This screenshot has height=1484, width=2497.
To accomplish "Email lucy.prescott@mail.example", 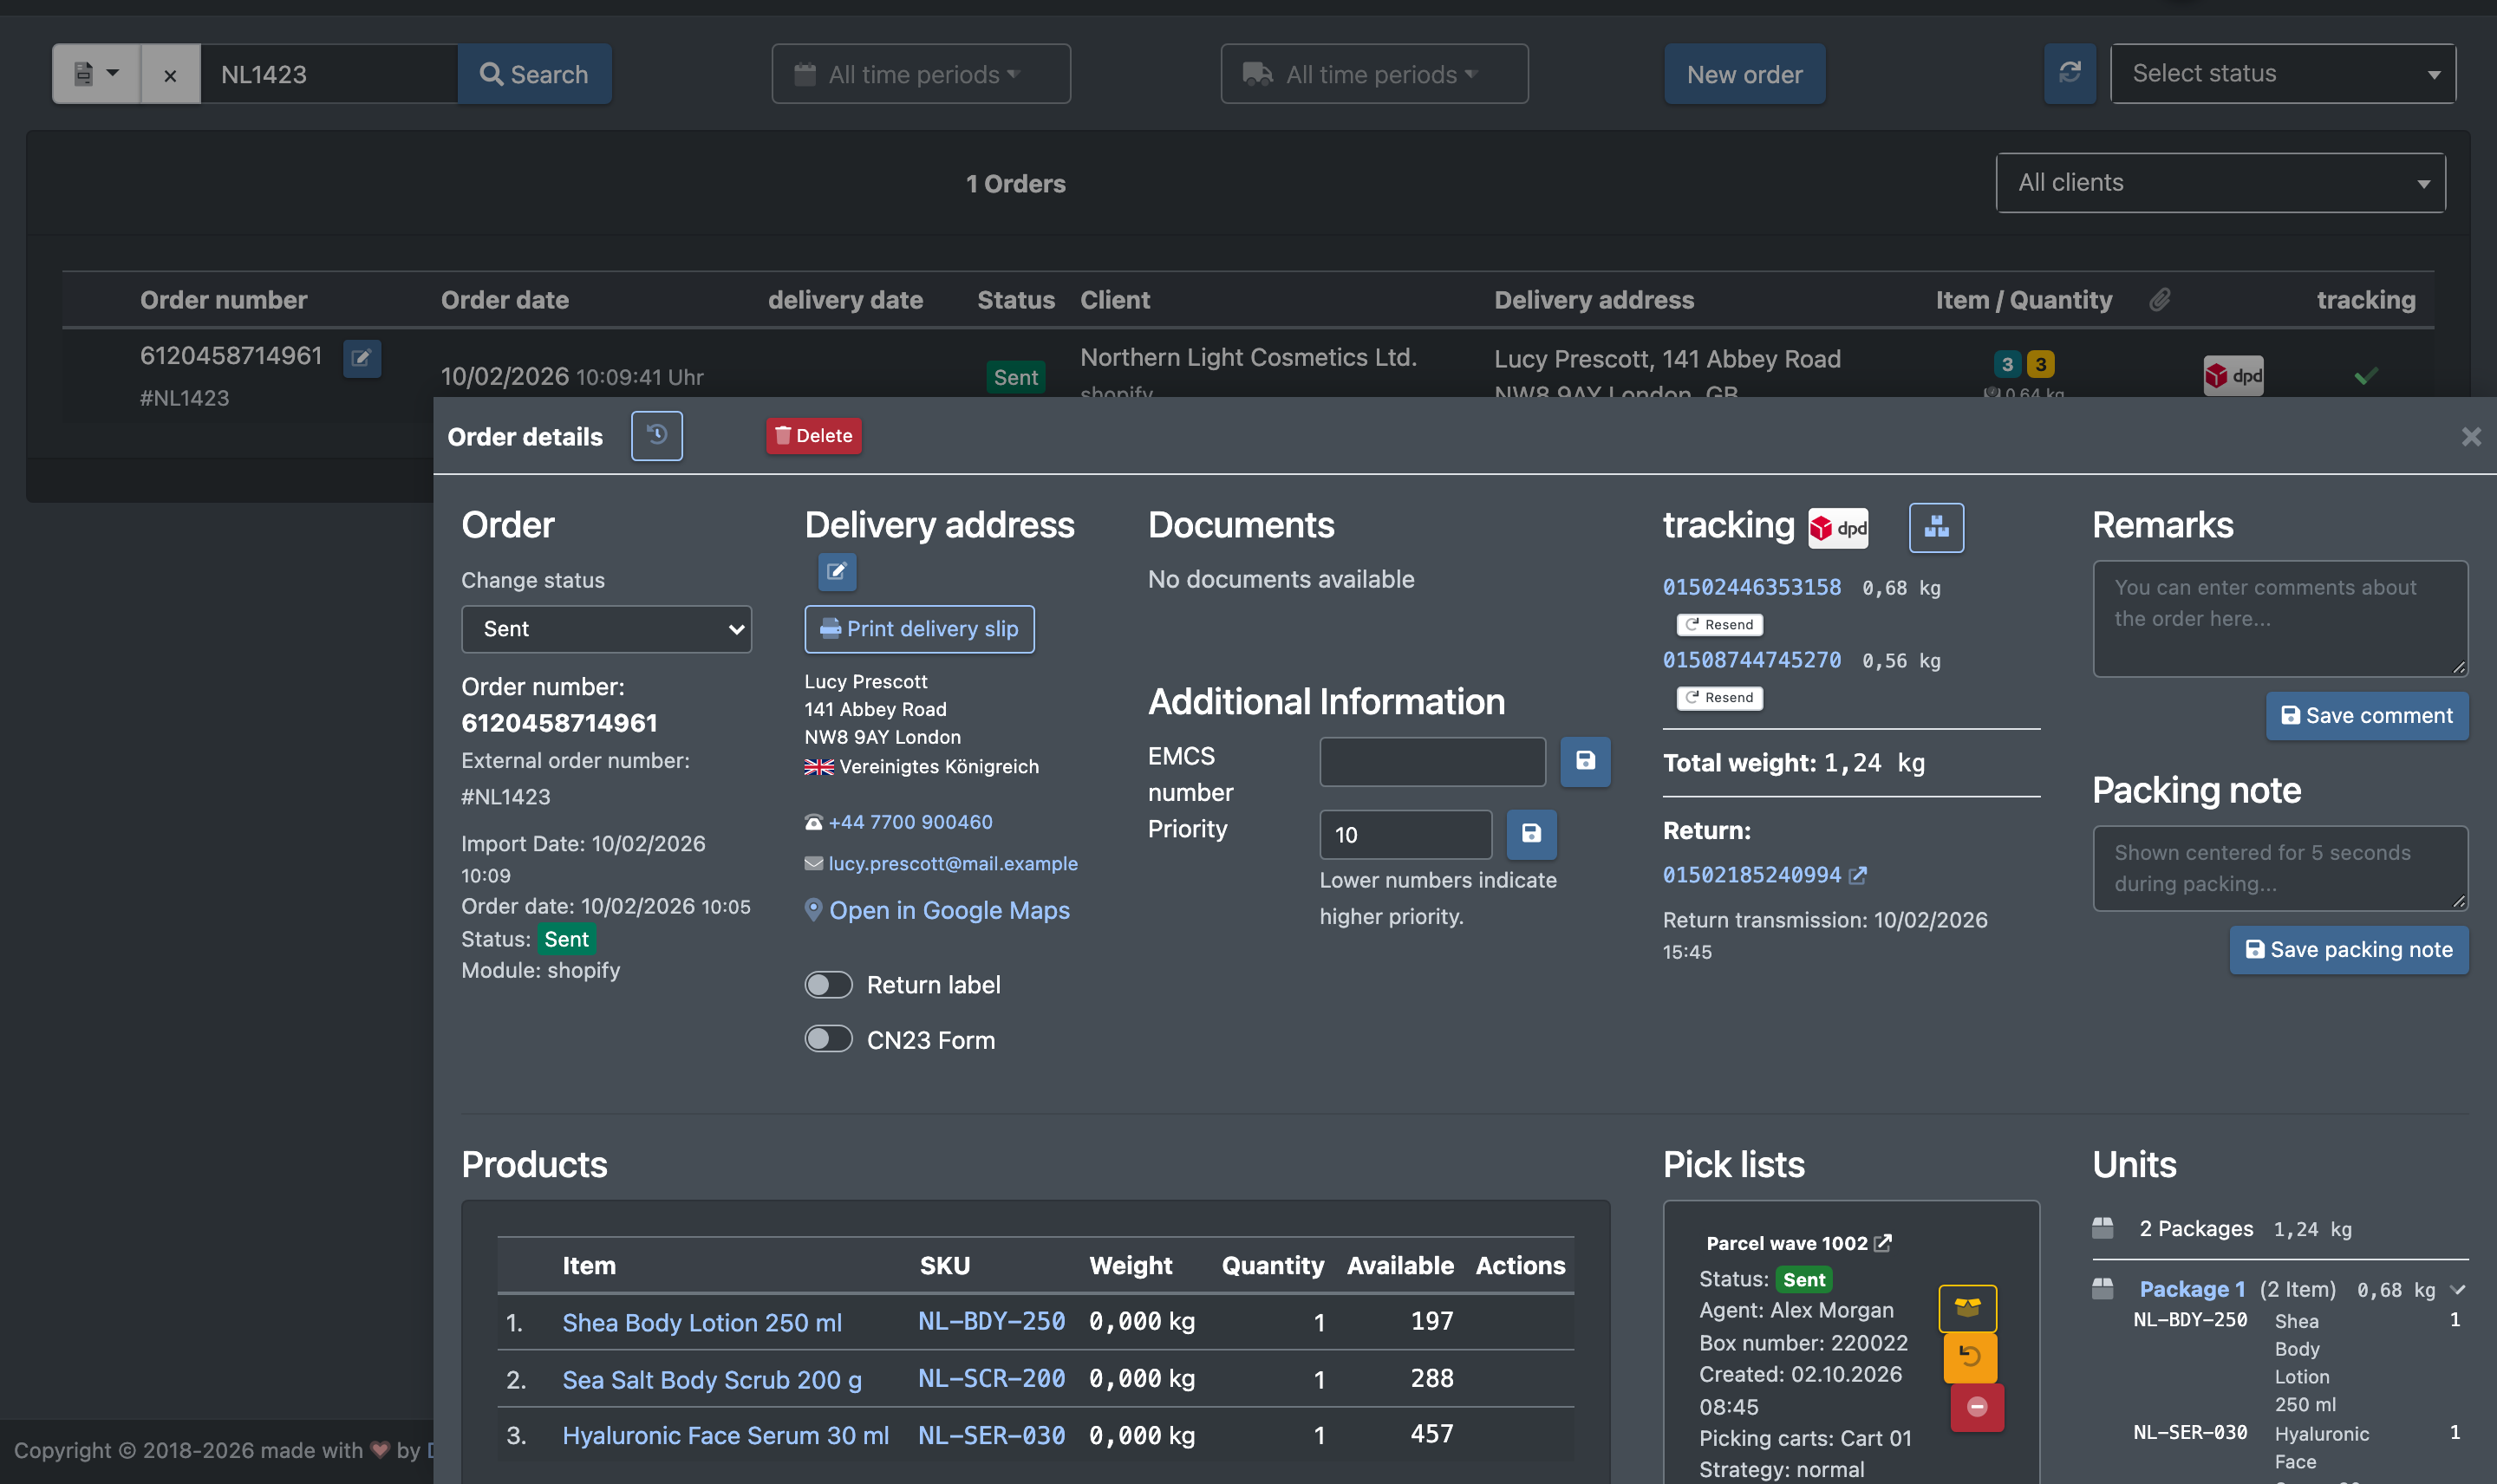I will tap(952, 863).
